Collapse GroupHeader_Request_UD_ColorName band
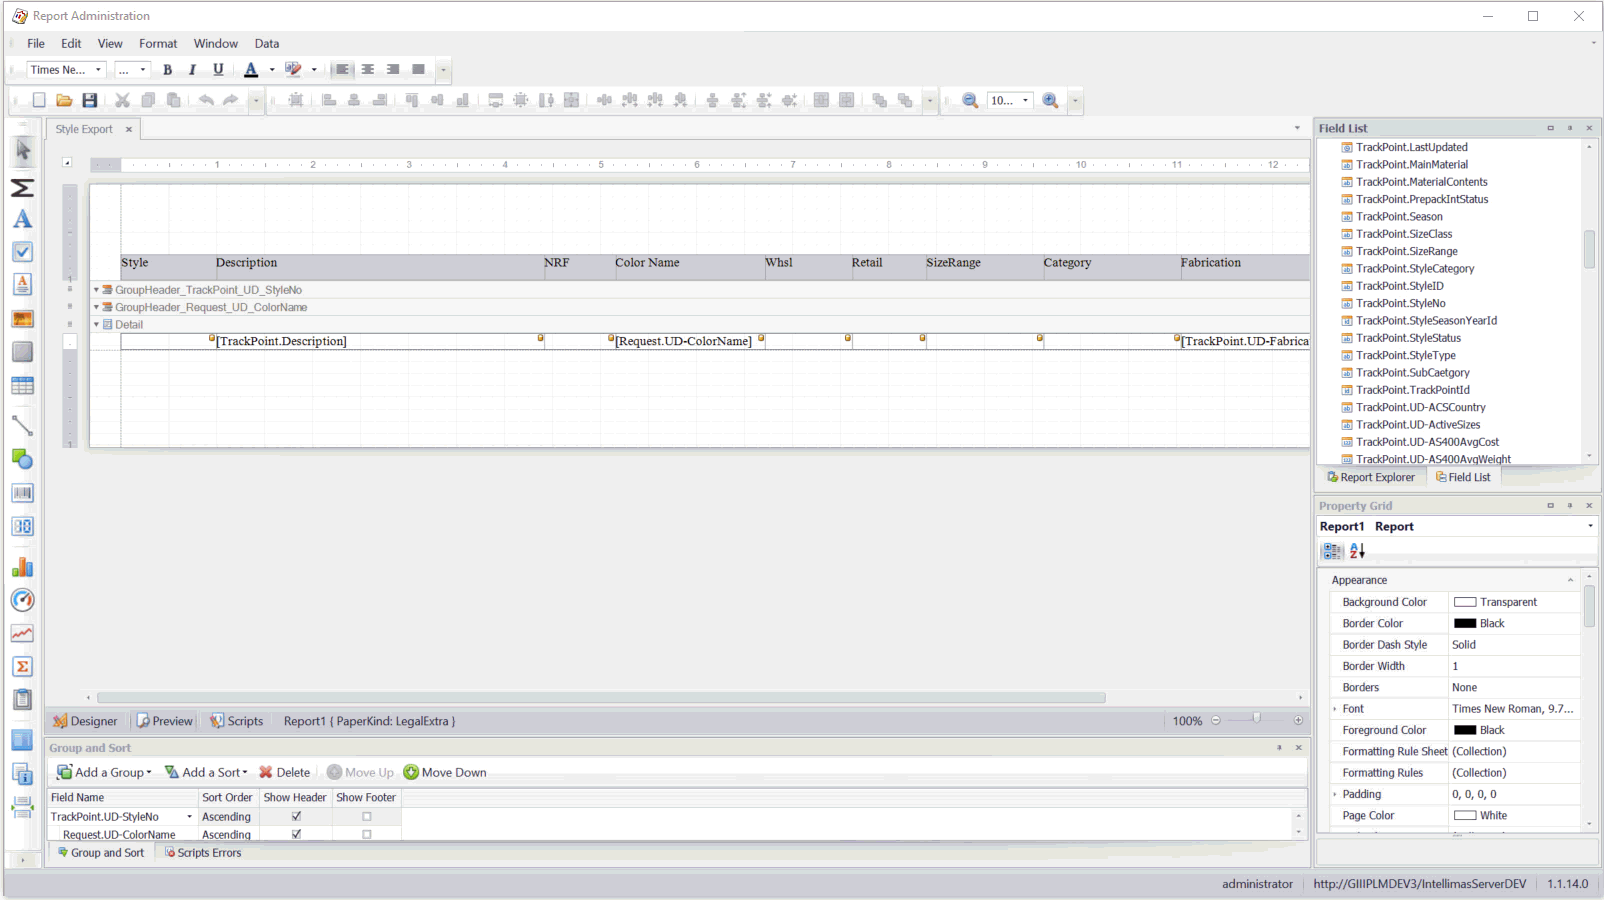1604x900 pixels. (97, 308)
